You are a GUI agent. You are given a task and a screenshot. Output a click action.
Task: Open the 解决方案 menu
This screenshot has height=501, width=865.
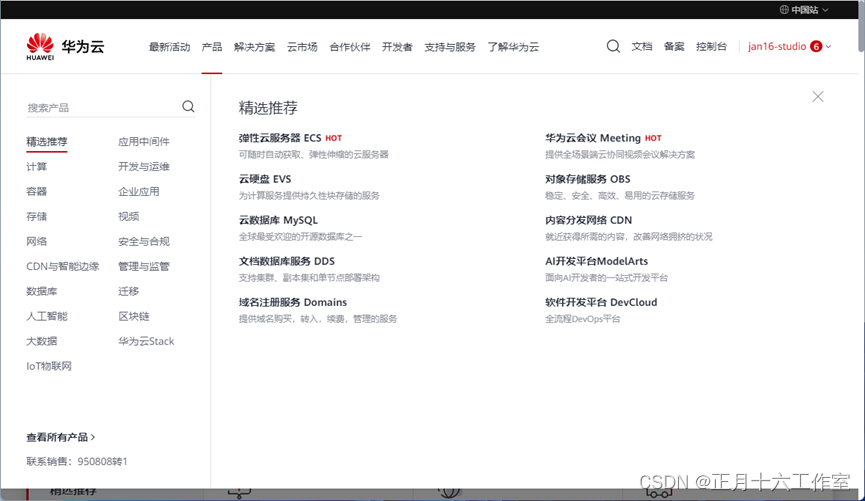pyautogui.click(x=254, y=47)
